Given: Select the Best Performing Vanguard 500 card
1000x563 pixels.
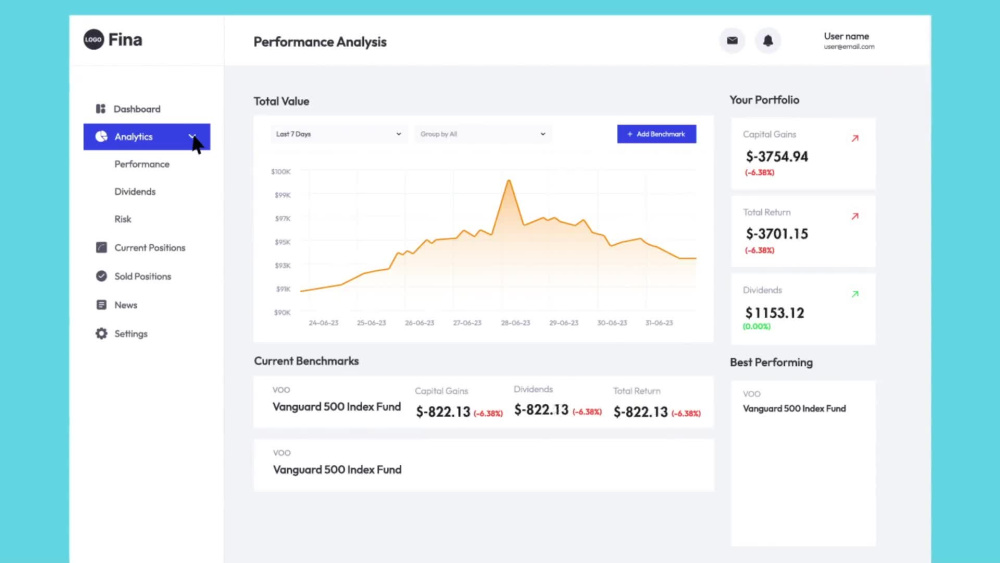Looking at the screenshot, I should tap(803, 464).
